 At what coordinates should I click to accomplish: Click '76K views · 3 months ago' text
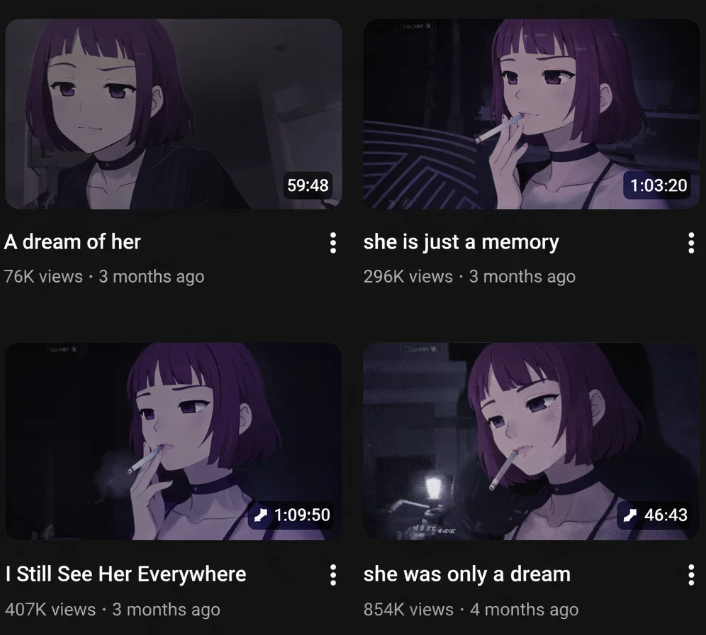click(x=104, y=277)
